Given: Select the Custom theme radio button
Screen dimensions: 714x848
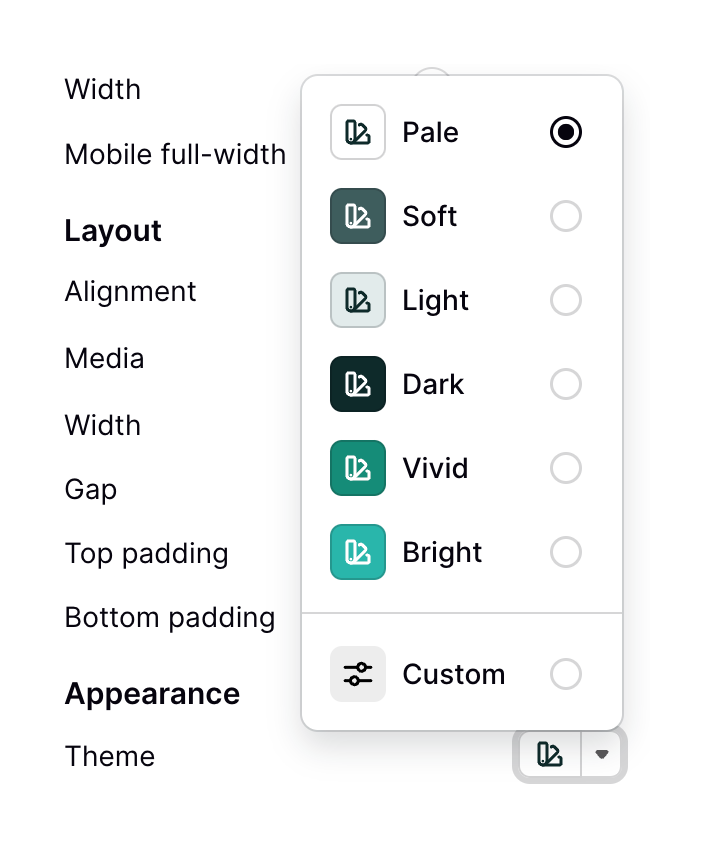Looking at the screenshot, I should (x=566, y=674).
